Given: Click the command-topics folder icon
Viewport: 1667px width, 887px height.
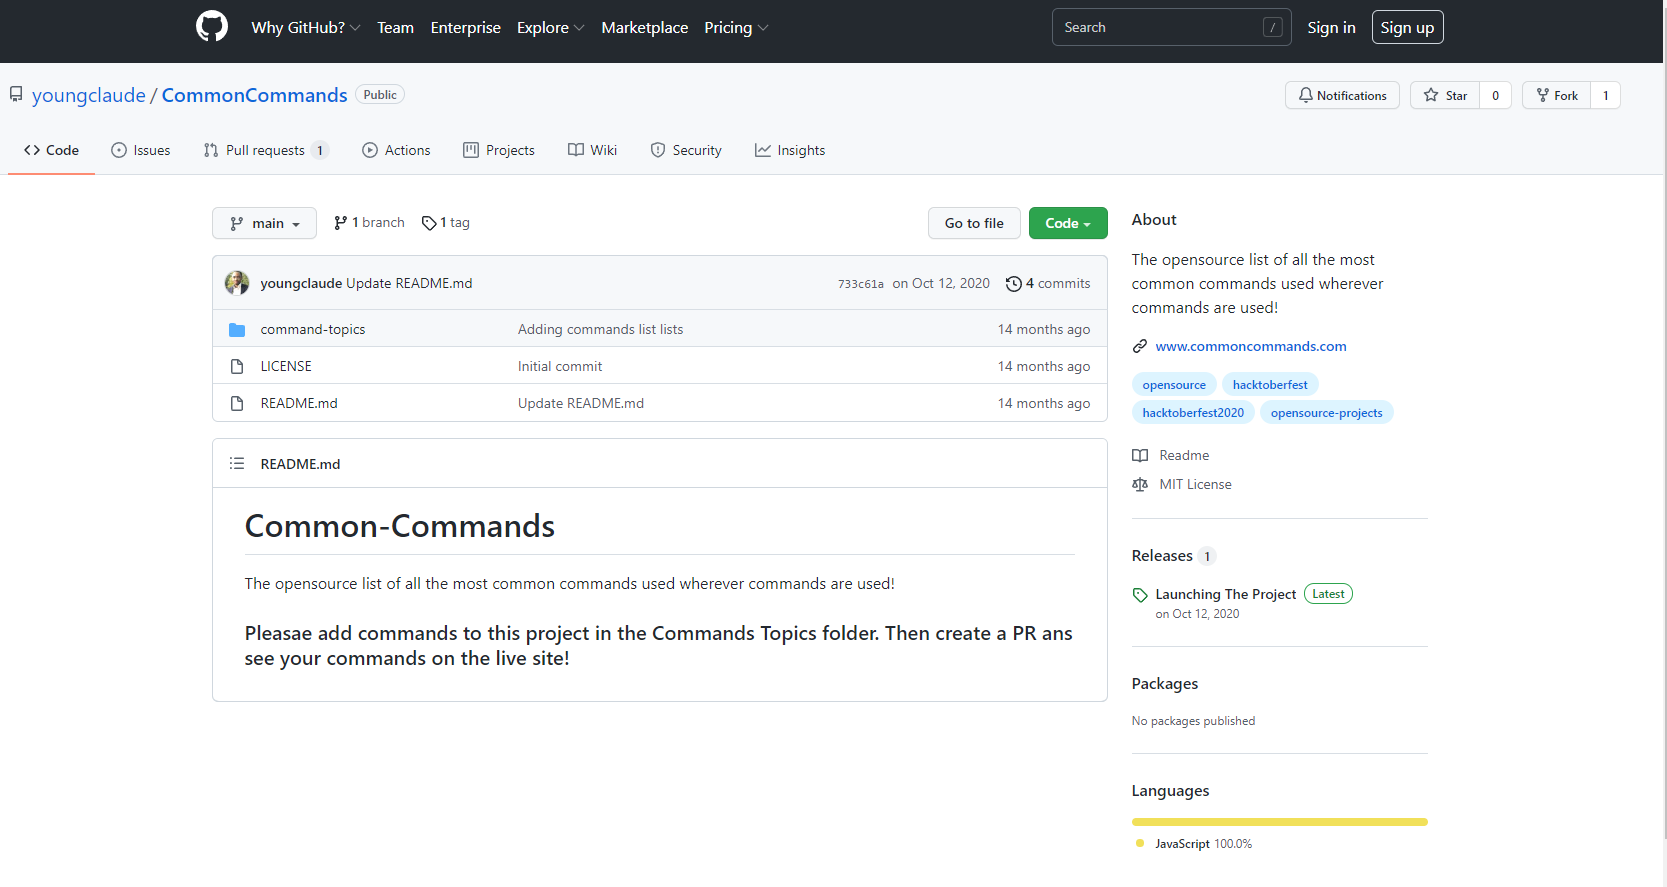Looking at the screenshot, I should pos(237,329).
